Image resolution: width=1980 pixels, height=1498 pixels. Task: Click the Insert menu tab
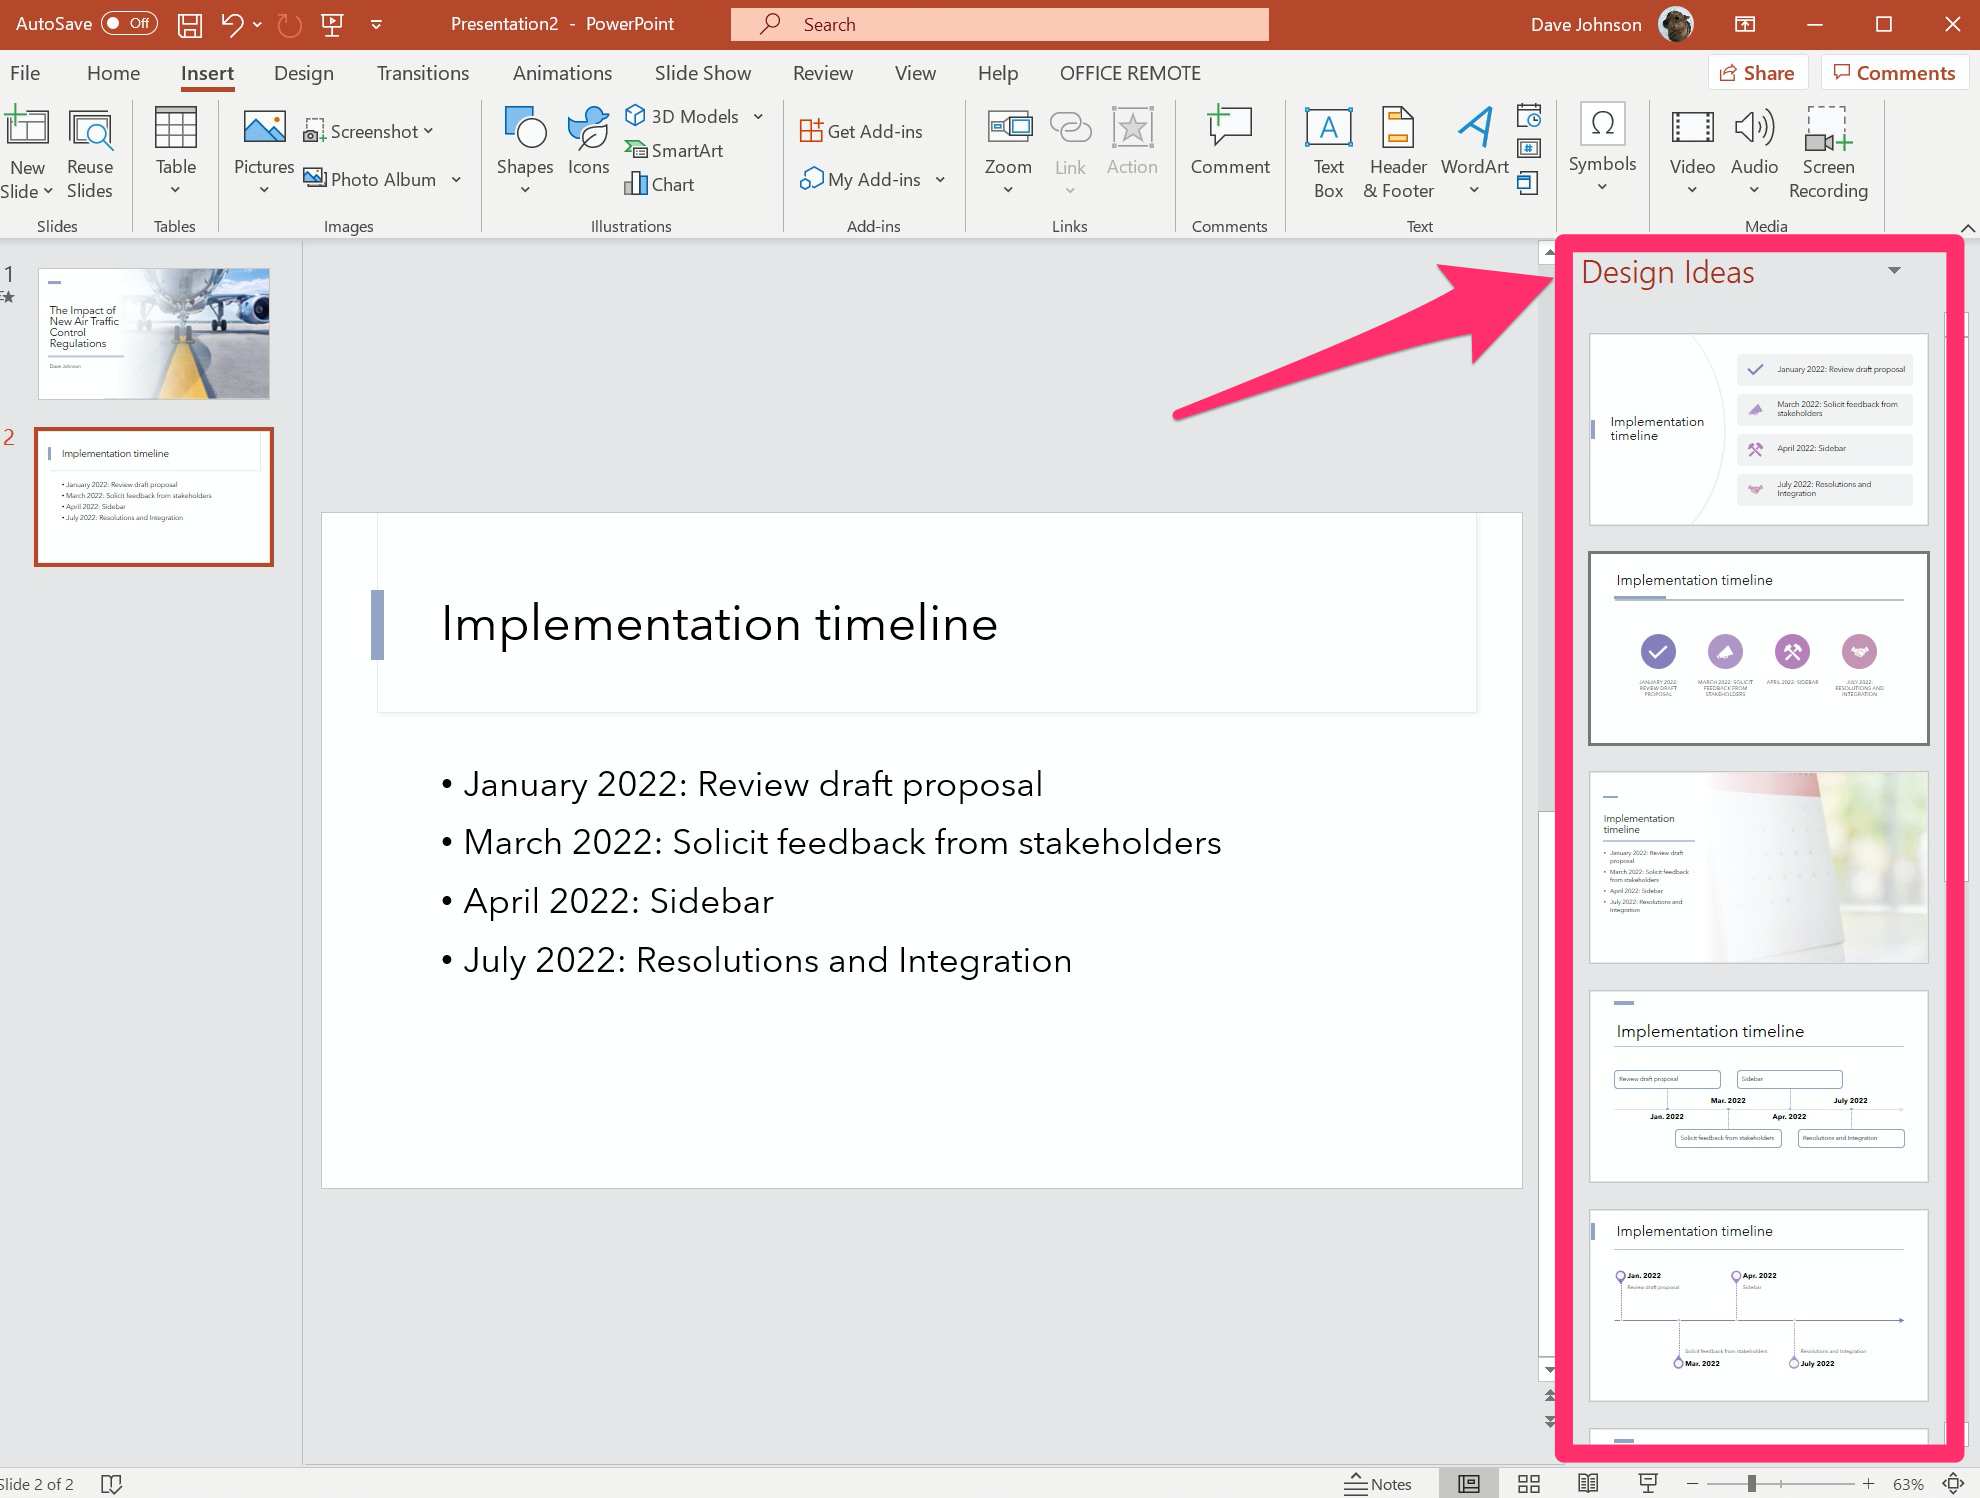[x=206, y=72]
